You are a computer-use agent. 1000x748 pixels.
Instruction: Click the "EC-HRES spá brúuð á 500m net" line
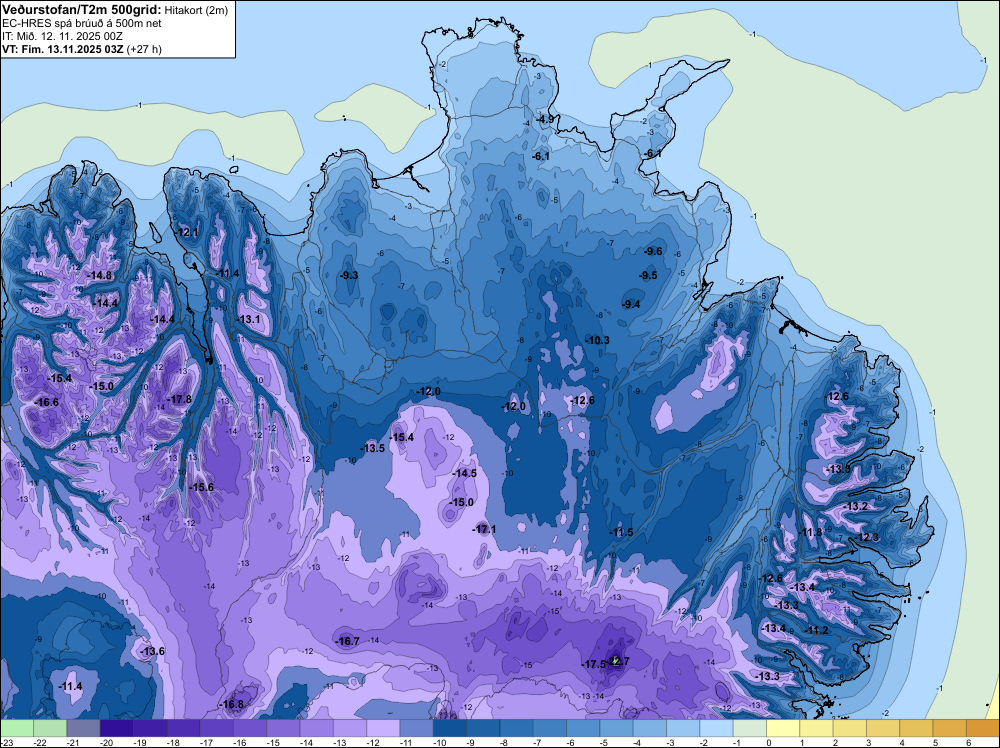(82, 23)
